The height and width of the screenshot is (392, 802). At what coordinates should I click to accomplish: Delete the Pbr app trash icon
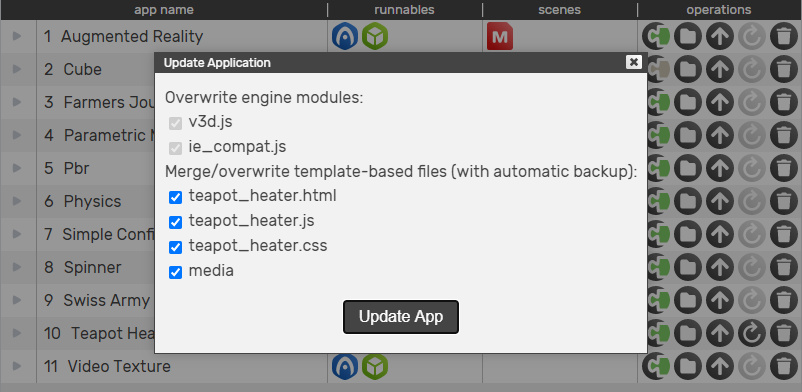click(784, 168)
